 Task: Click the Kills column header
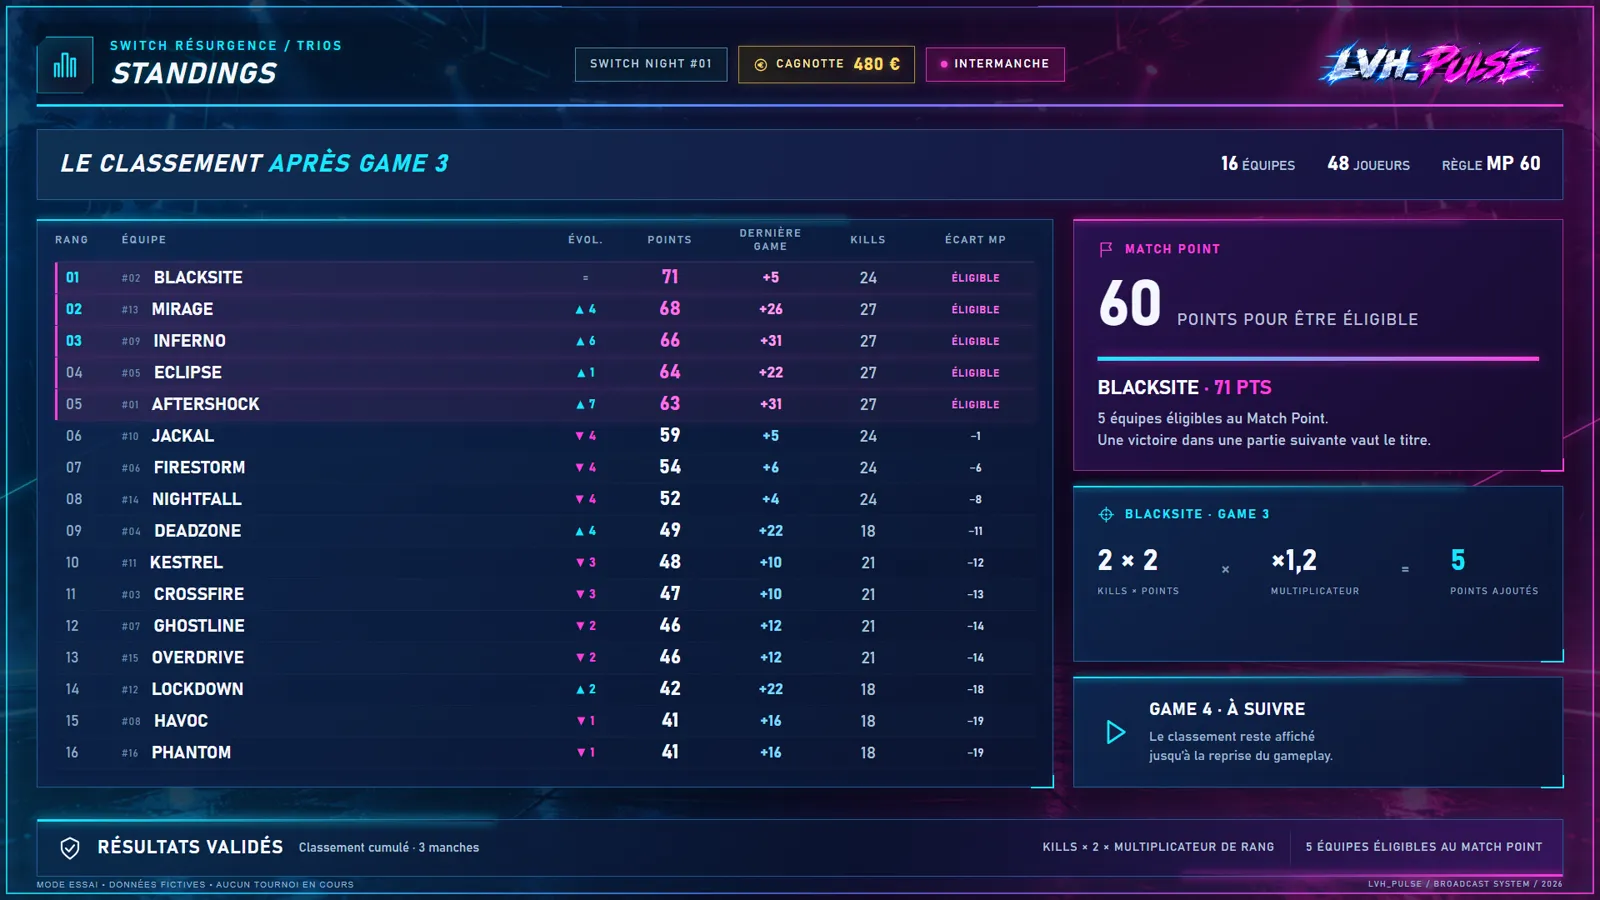[x=868, y=240]
